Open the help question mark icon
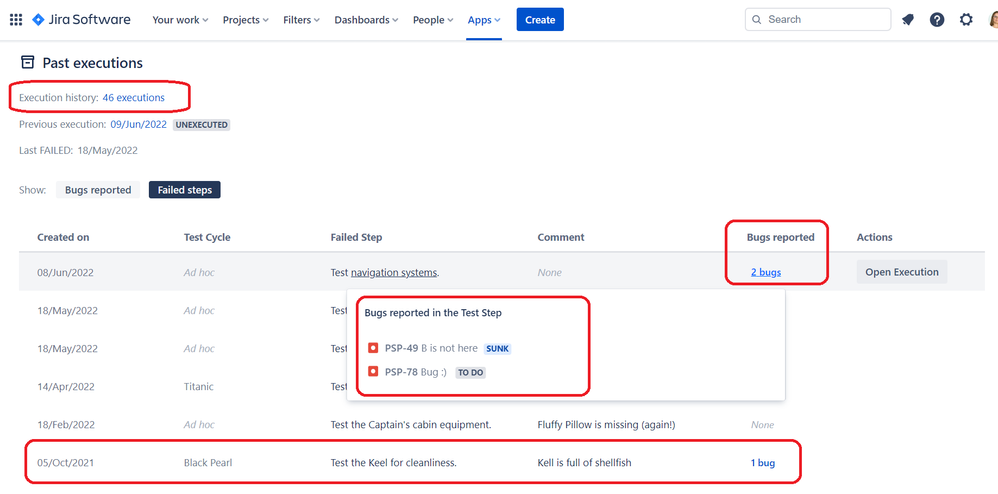Viewport: 998px width, 494px height. [x=937, y=20]
